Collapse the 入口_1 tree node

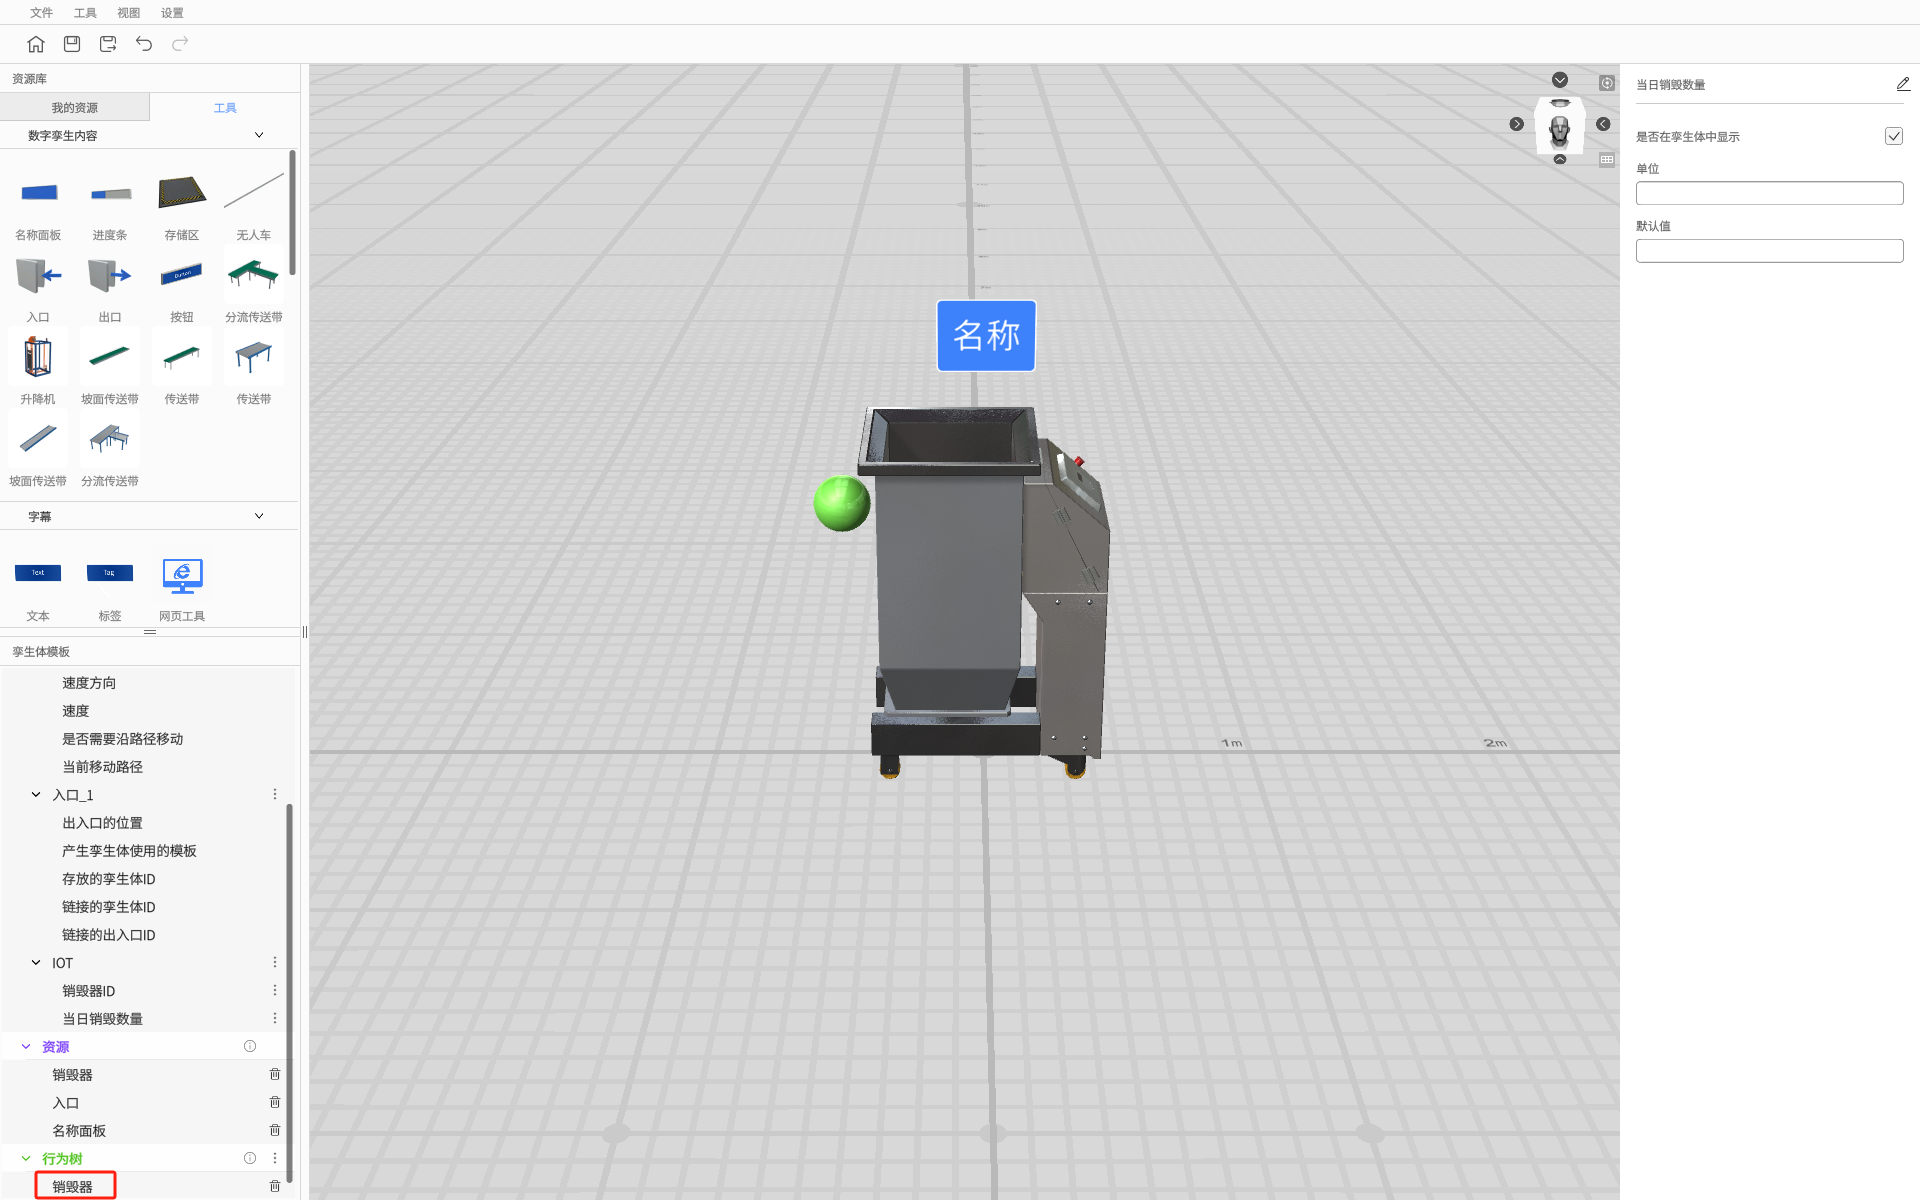tap(36, 795)
